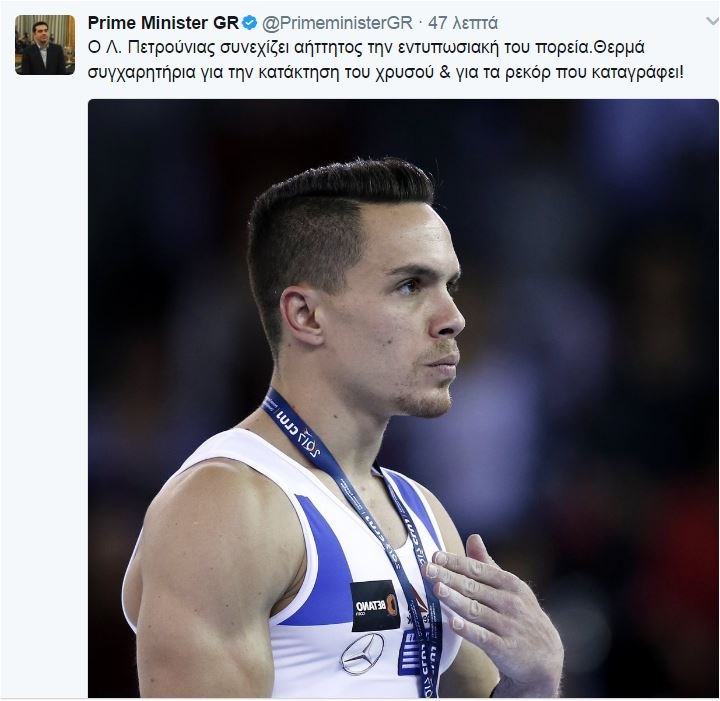The image size is (720, 701).
Task: Open the Prime Minister GR profile avatar
Action: point(44,45)
